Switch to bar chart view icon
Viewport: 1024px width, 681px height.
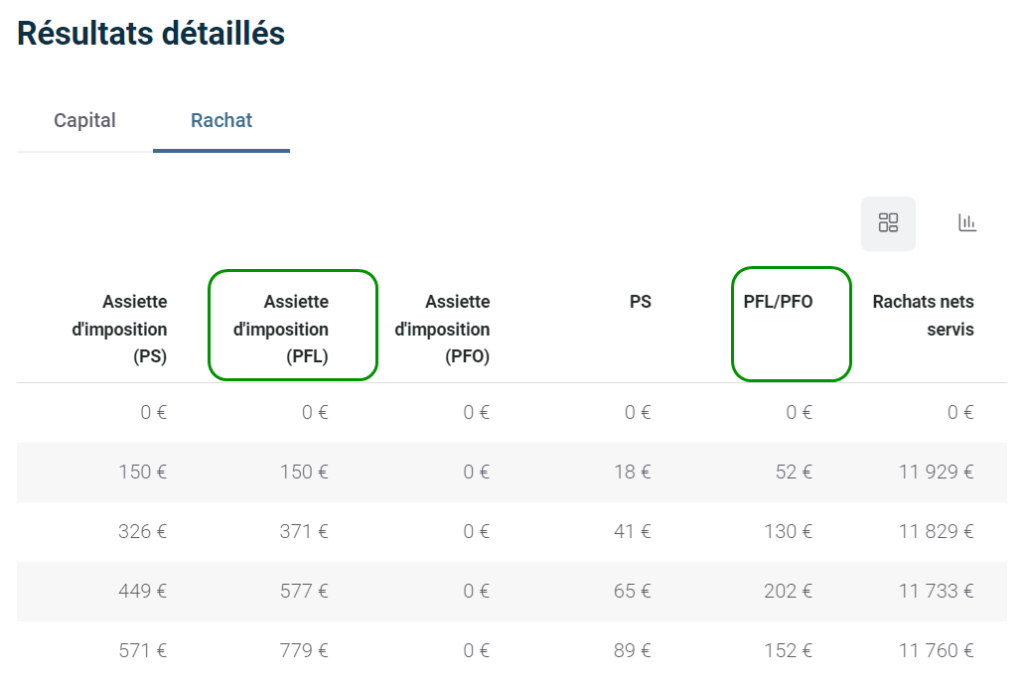point(967,223)
